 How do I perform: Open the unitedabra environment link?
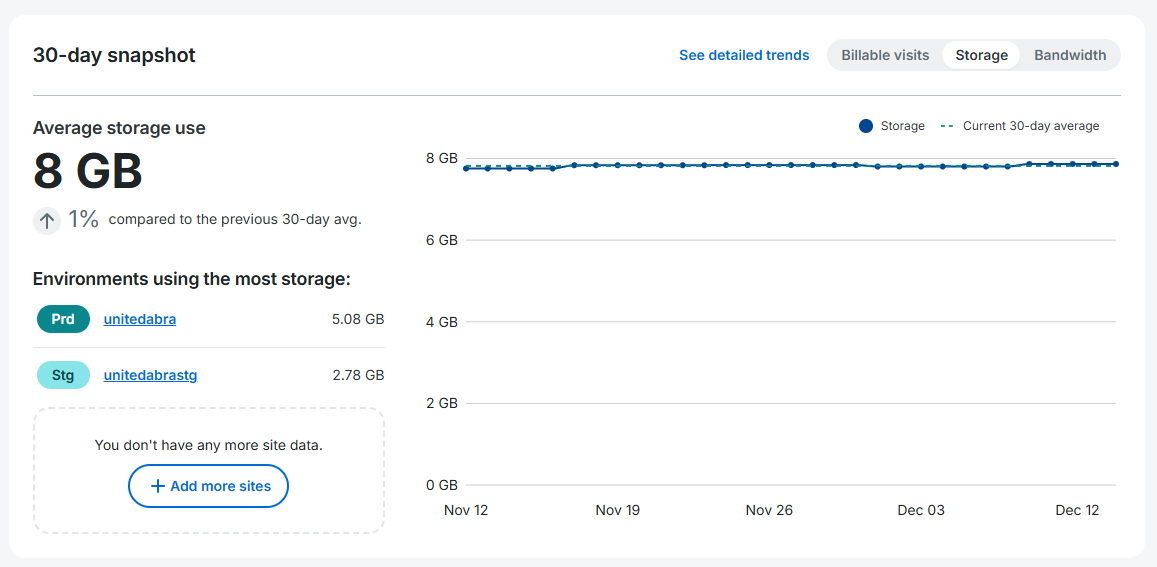(x=140, y=319)
